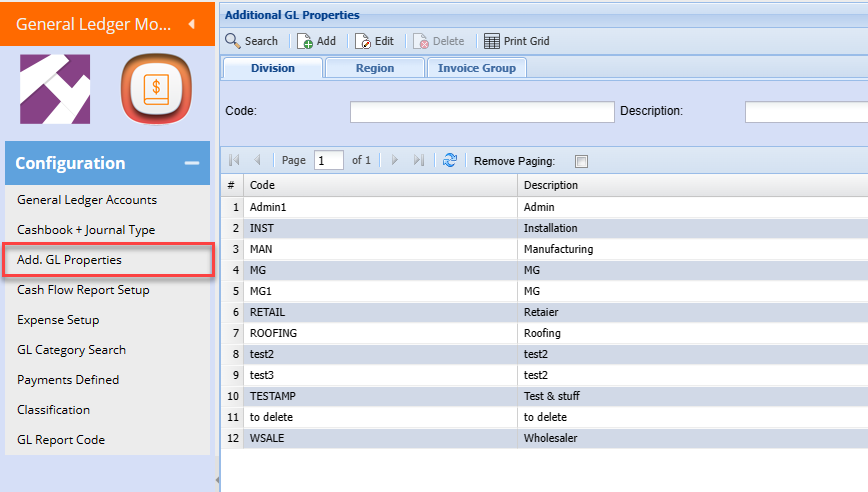868x492 pixels.
Task: Sort by the Description column header
Action: [551, 185]
